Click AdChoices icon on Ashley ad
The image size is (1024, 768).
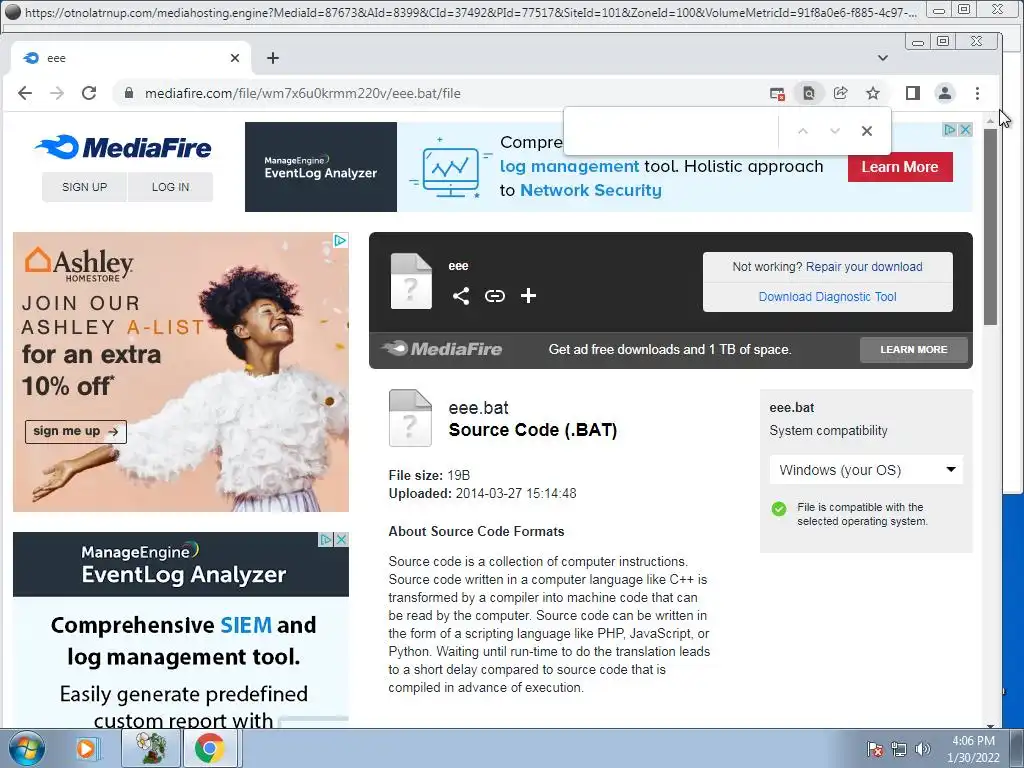pyautogui.click(x=340, y=240)
